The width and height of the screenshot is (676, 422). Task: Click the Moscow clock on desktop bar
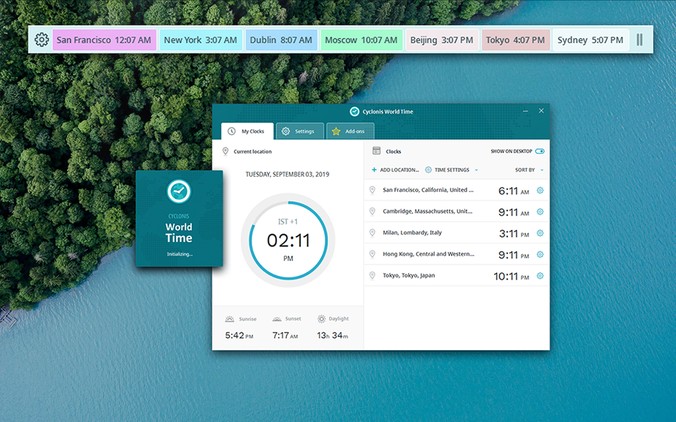click(361, 40)
